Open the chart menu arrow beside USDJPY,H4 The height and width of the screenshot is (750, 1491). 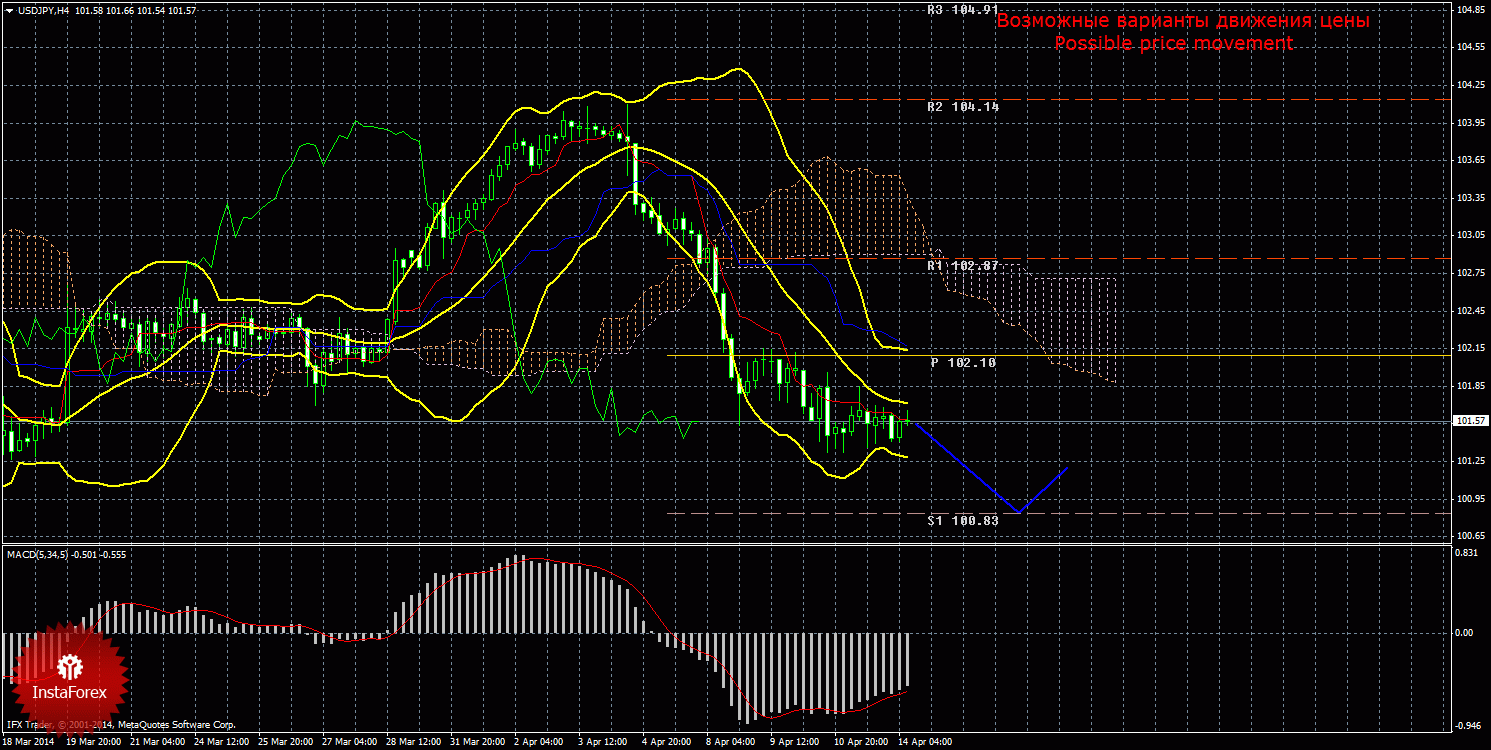[x=9, y=10]
